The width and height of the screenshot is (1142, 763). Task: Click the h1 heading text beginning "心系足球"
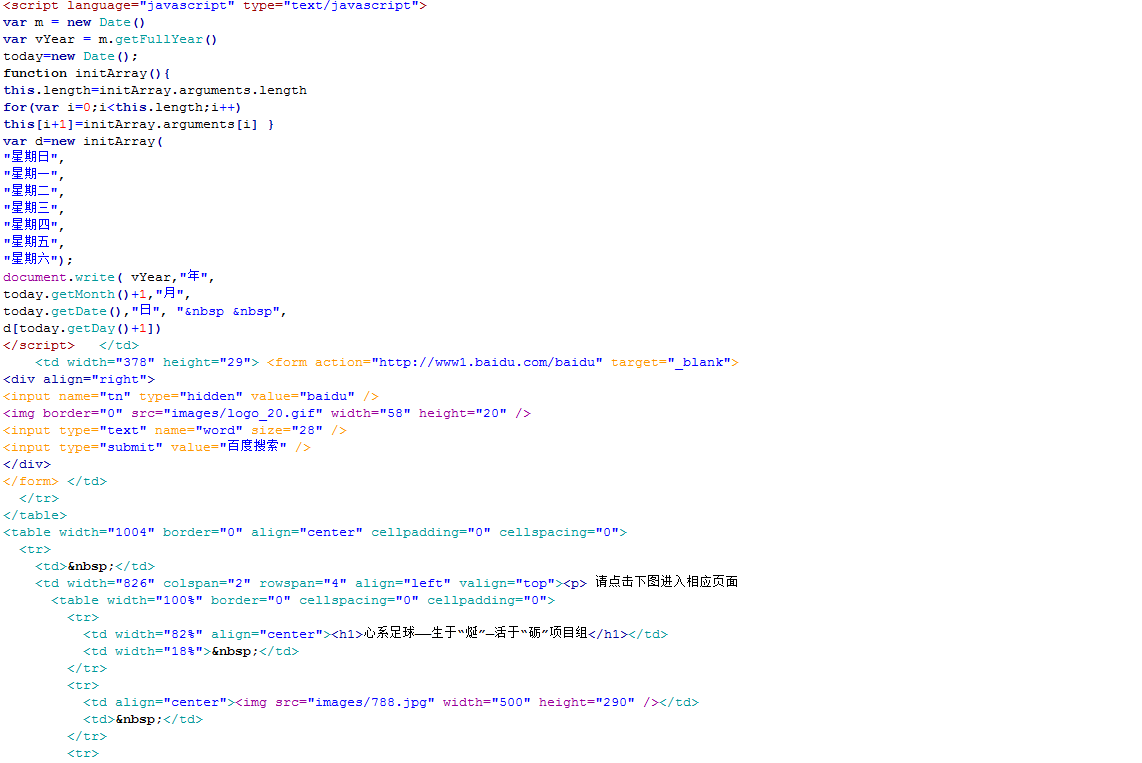[x=476, y=633]
